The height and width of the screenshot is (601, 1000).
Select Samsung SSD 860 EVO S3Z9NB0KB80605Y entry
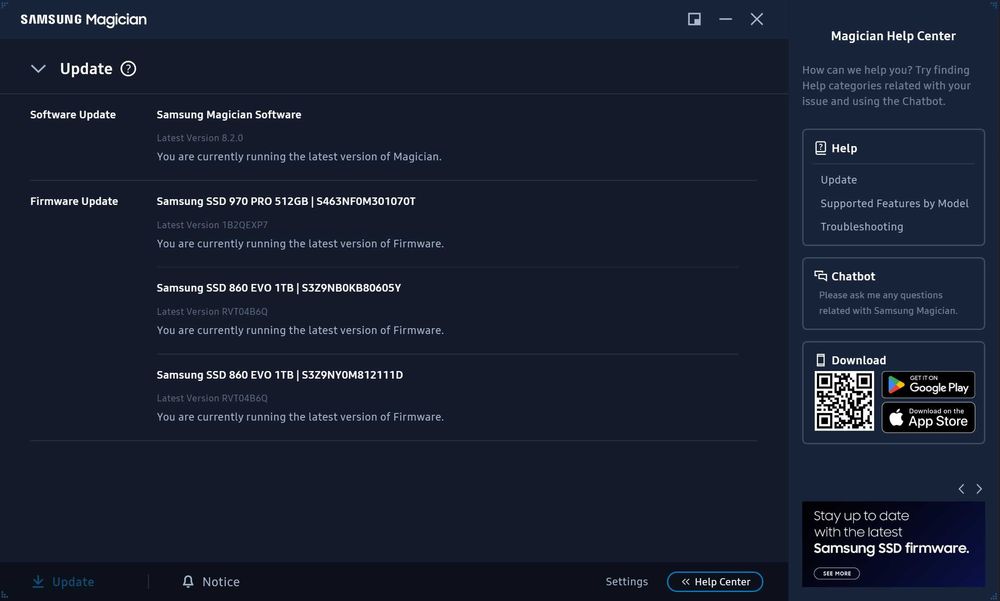pos(279,288)
